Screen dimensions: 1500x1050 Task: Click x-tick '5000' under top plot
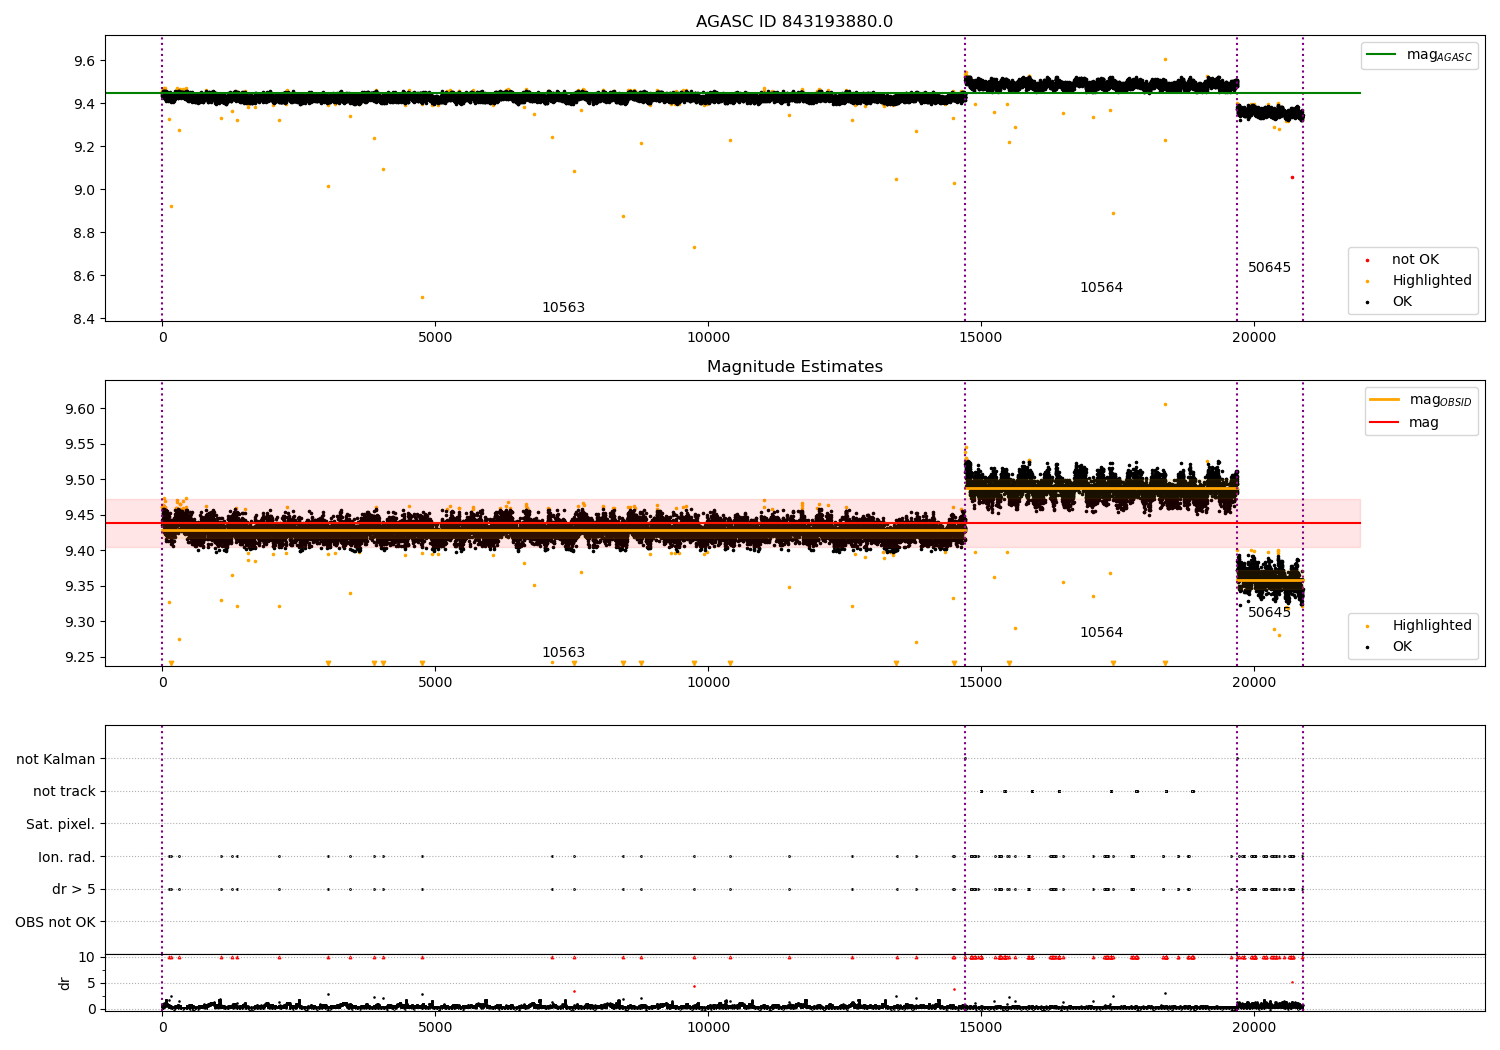(x=435, y=338)
